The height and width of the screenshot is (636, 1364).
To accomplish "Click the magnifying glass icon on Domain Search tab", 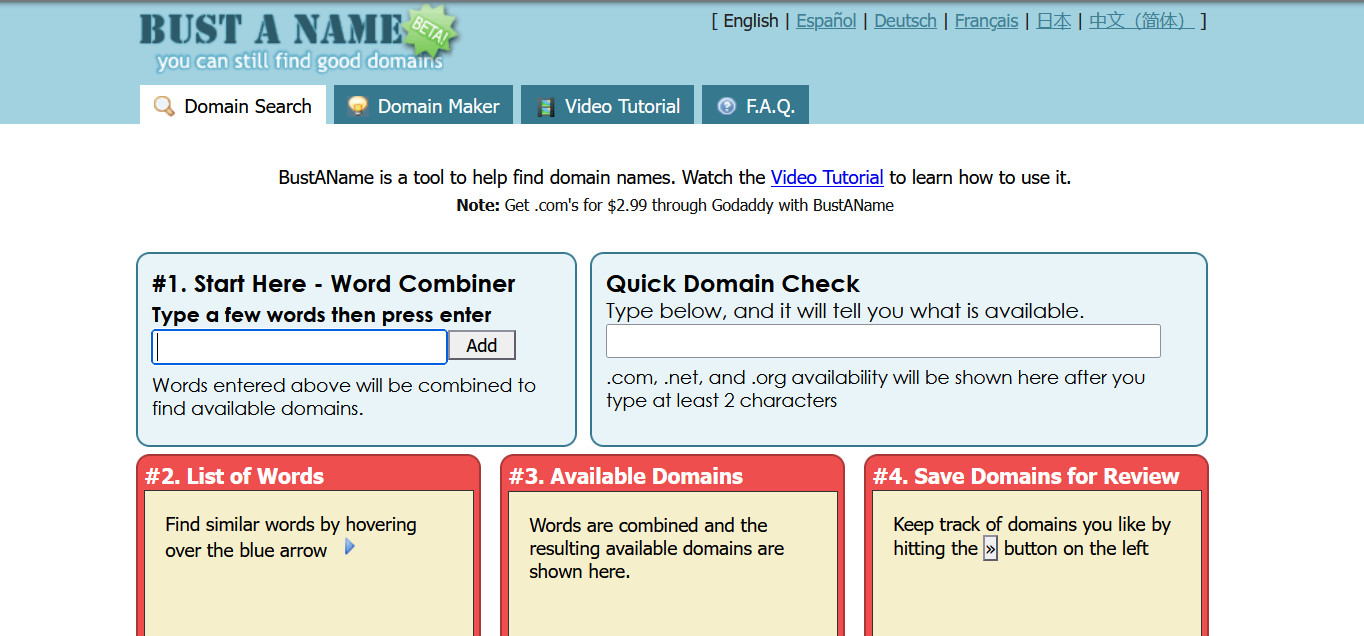I will [164, 106].
